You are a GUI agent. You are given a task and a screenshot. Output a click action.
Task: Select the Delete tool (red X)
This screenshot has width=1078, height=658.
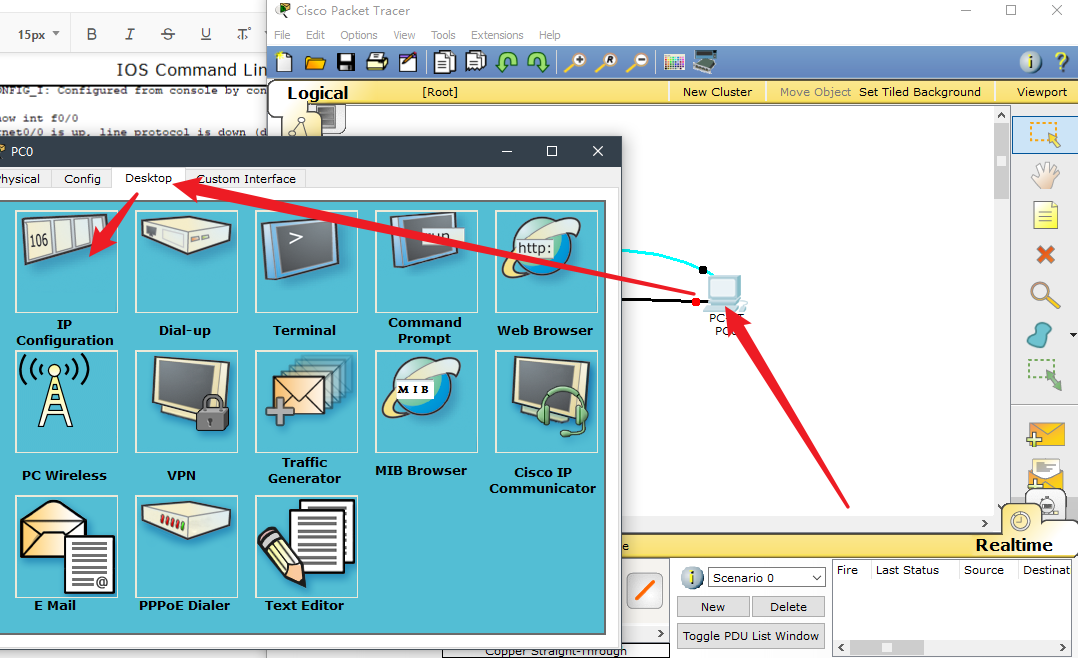[1045, 254]
